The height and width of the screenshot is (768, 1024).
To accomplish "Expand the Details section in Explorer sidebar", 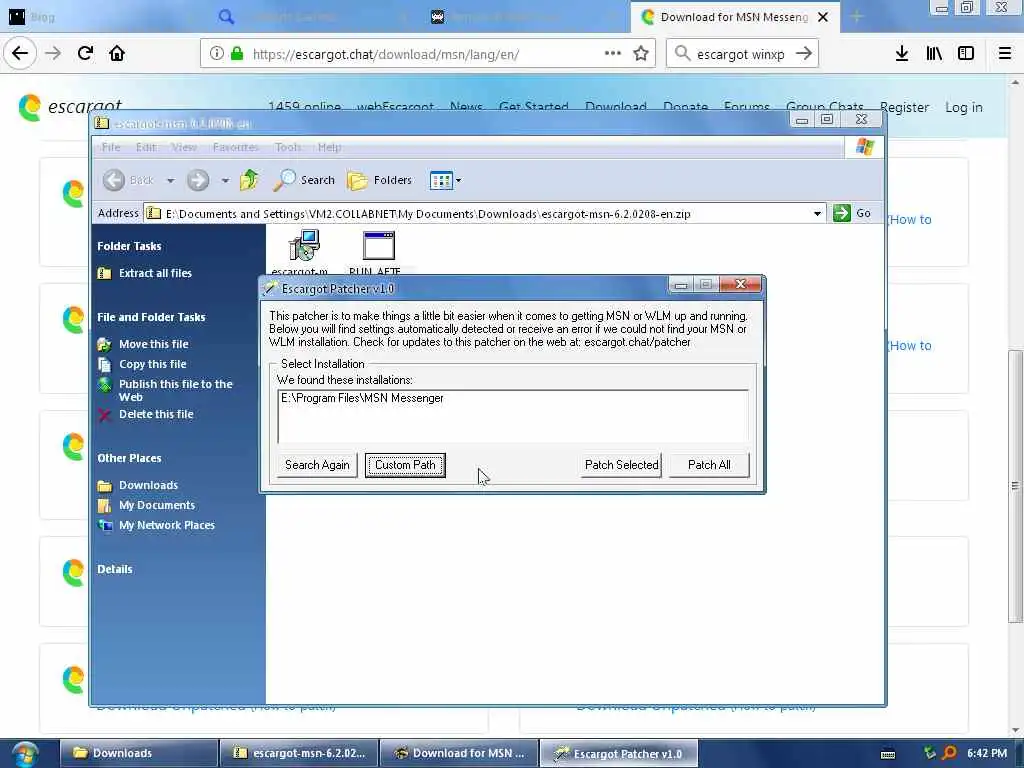I will [x=115, y=569].
